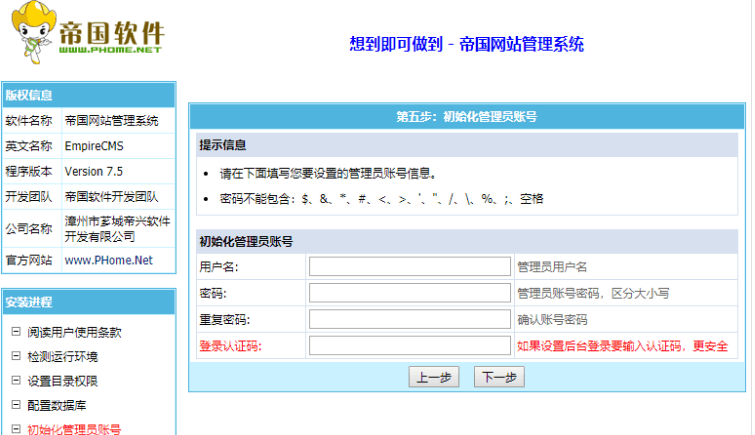The image size is (755, 435).
Task: Click the 想到即可做到 - 帝国网站管理系统 heading
Action: click(467, 44)
